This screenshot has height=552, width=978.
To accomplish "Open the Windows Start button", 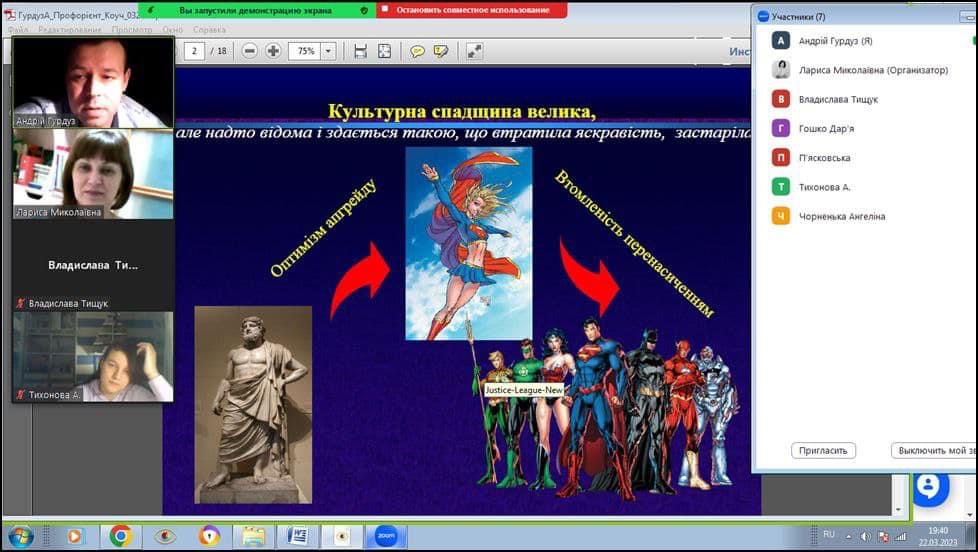I will pyautogui.click(x=21, y=536).
